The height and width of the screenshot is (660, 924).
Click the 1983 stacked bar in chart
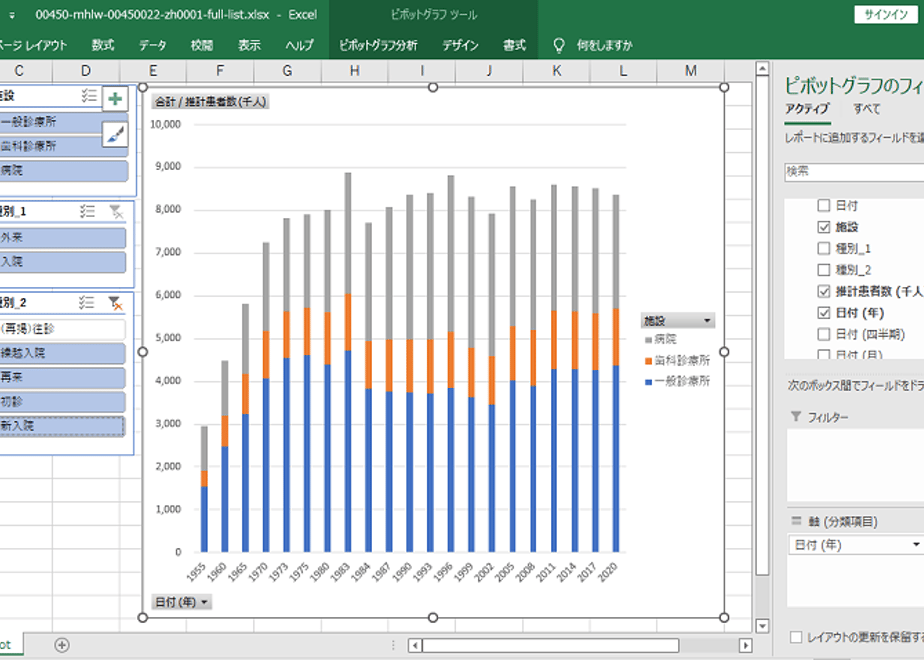pyautogui.click(x=348, y=362)
